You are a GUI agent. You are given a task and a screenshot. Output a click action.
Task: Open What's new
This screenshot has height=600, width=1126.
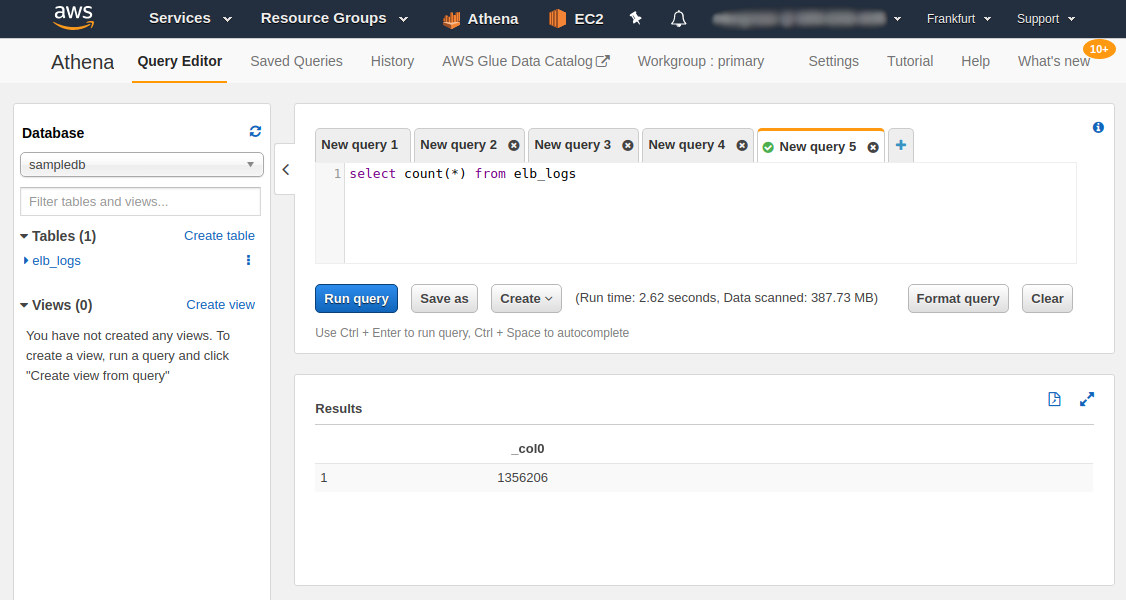(x=1053, y=61)
